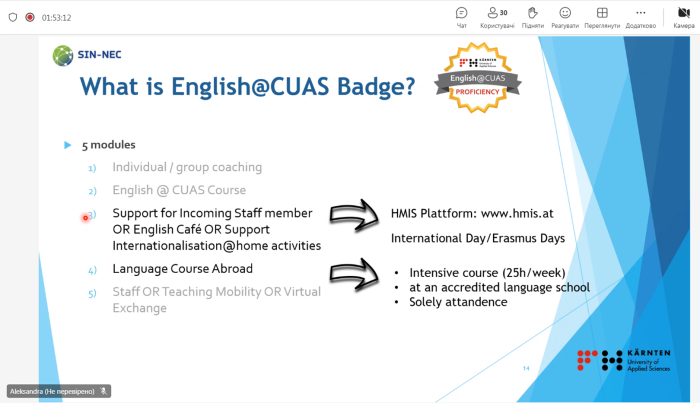Click the slide title "What is English@CUAS Badge?"
Viewport: 700px width, 403px height.
pyautogui.click(x=247, y=88)
